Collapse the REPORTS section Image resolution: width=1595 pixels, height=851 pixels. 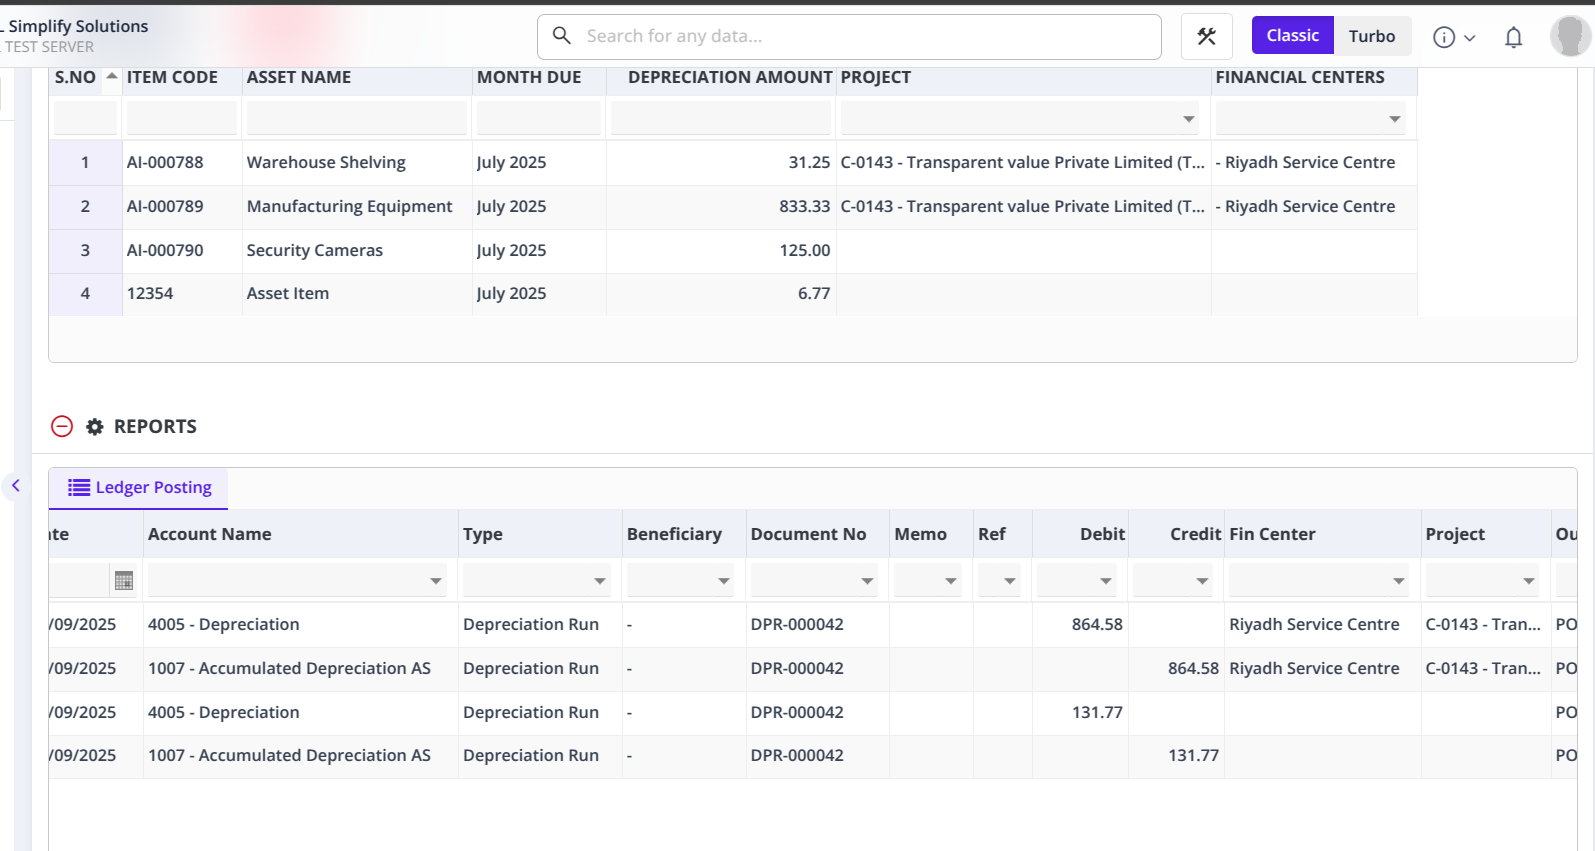62,427
